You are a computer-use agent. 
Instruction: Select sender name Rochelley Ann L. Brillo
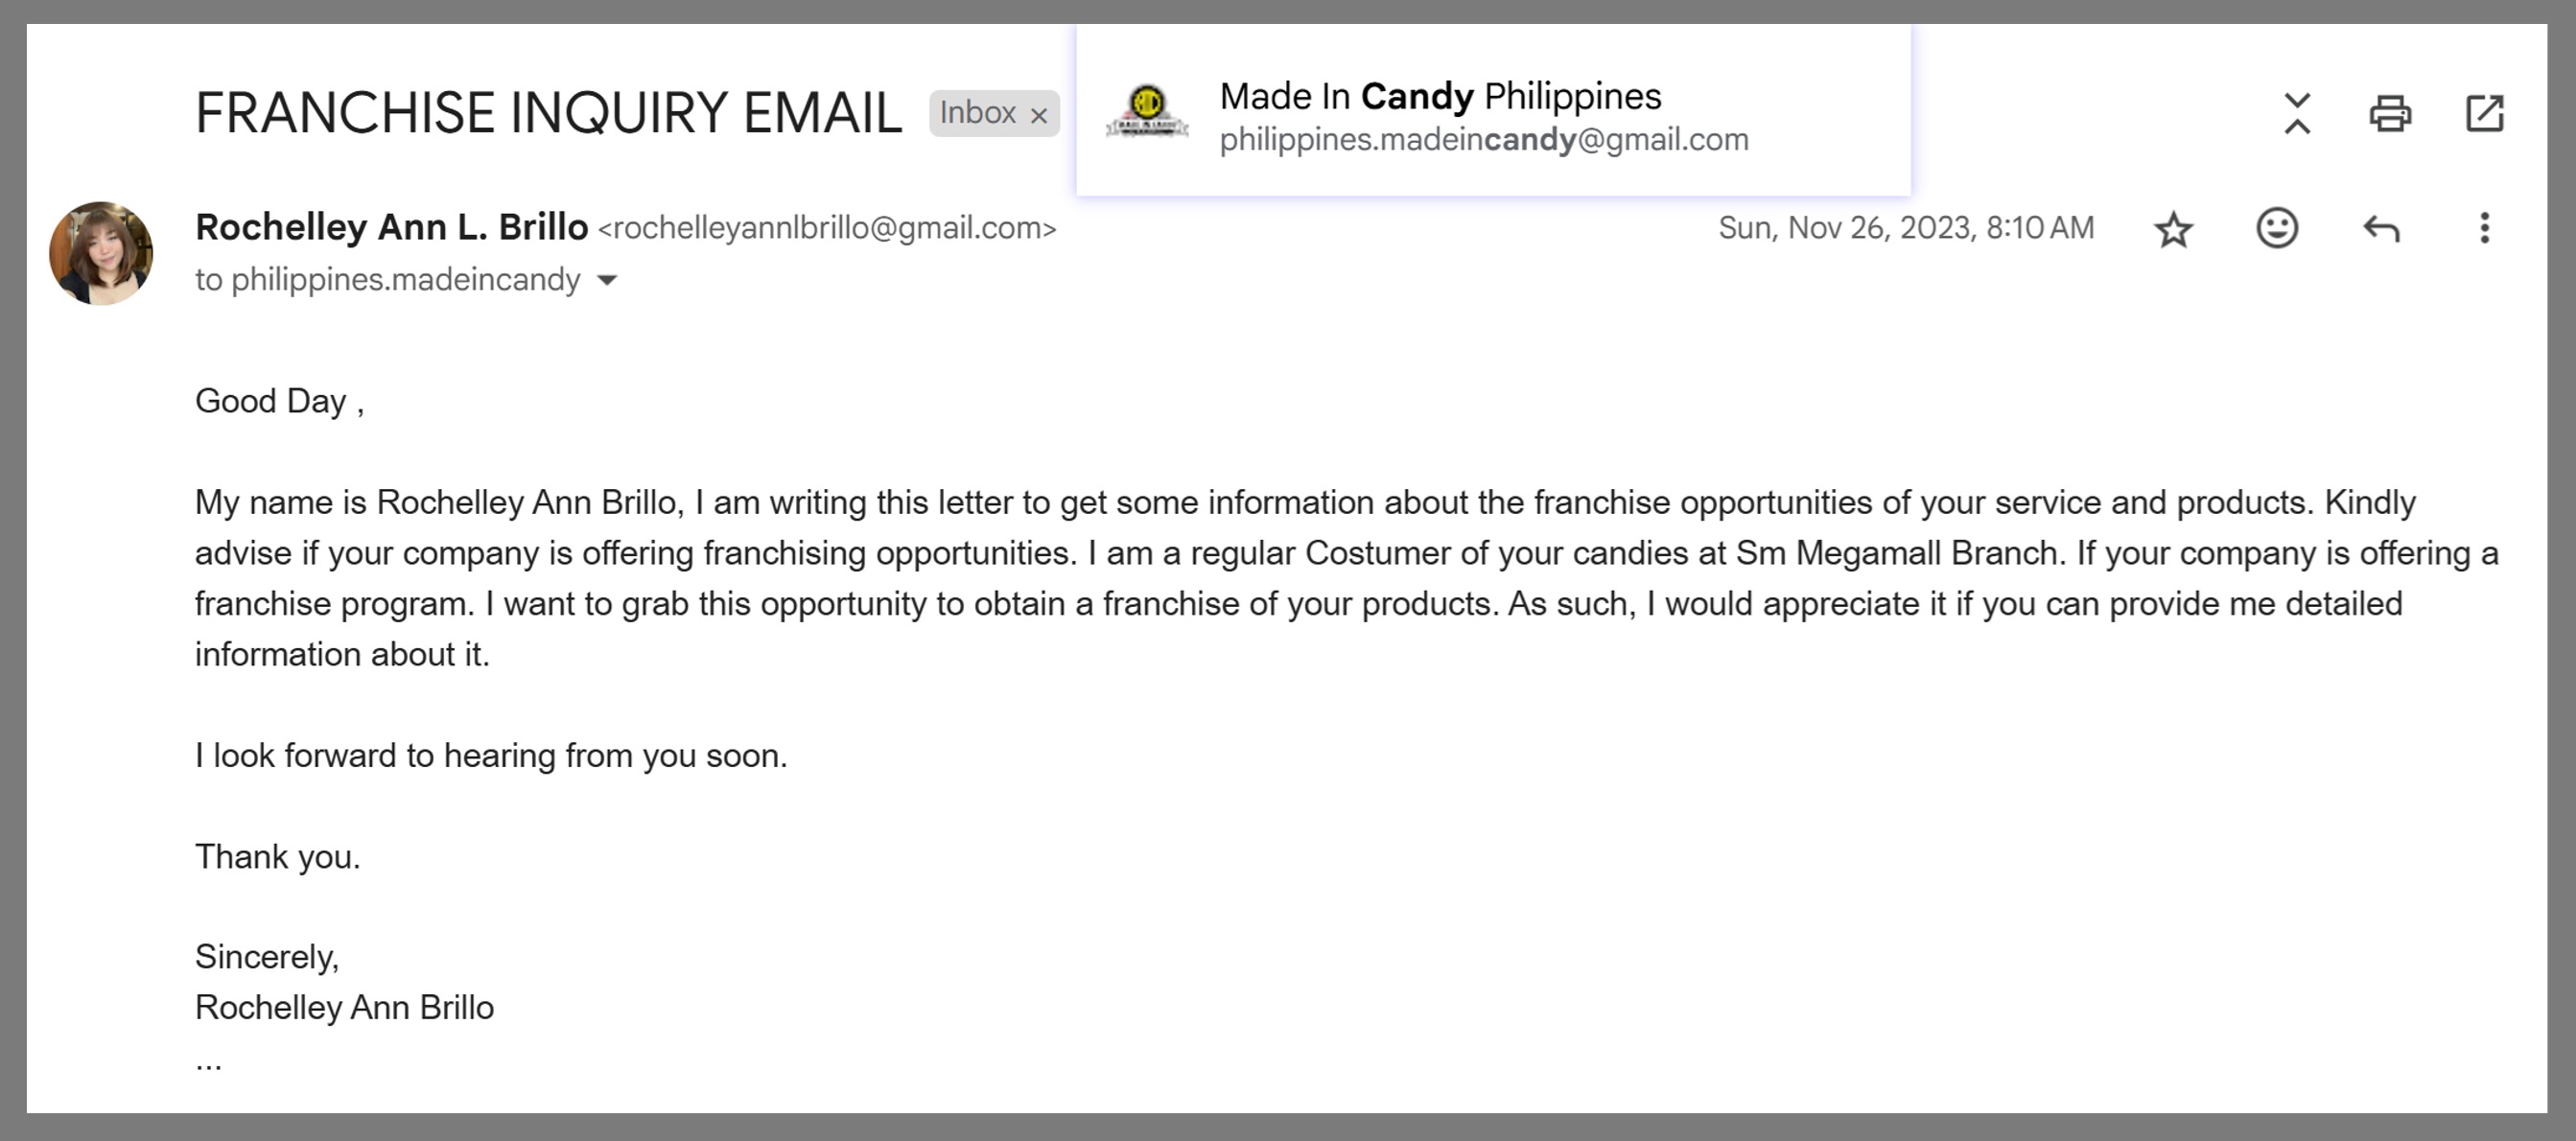391,227
